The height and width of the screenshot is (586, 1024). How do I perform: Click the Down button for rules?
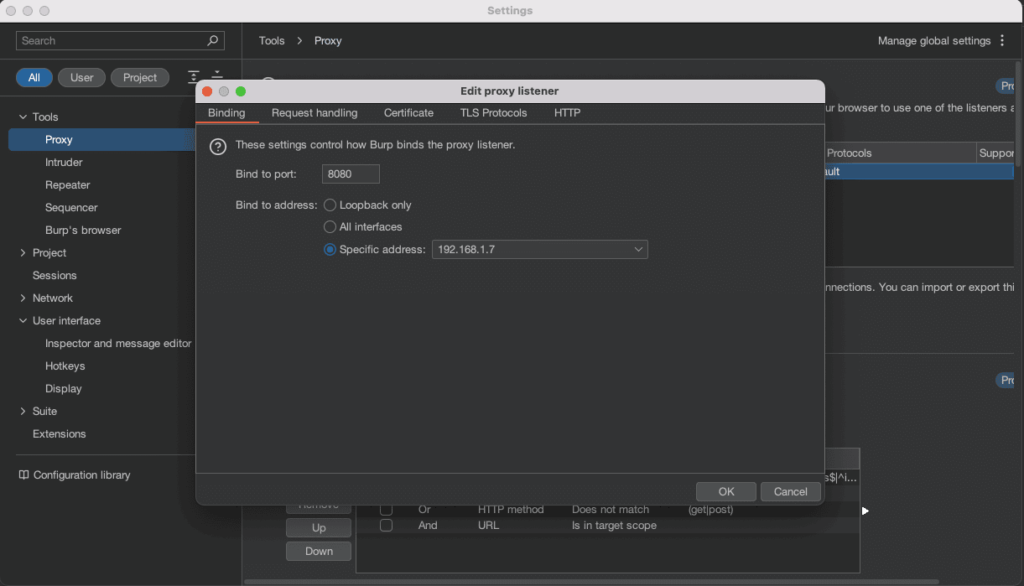[x=319, y=551]
